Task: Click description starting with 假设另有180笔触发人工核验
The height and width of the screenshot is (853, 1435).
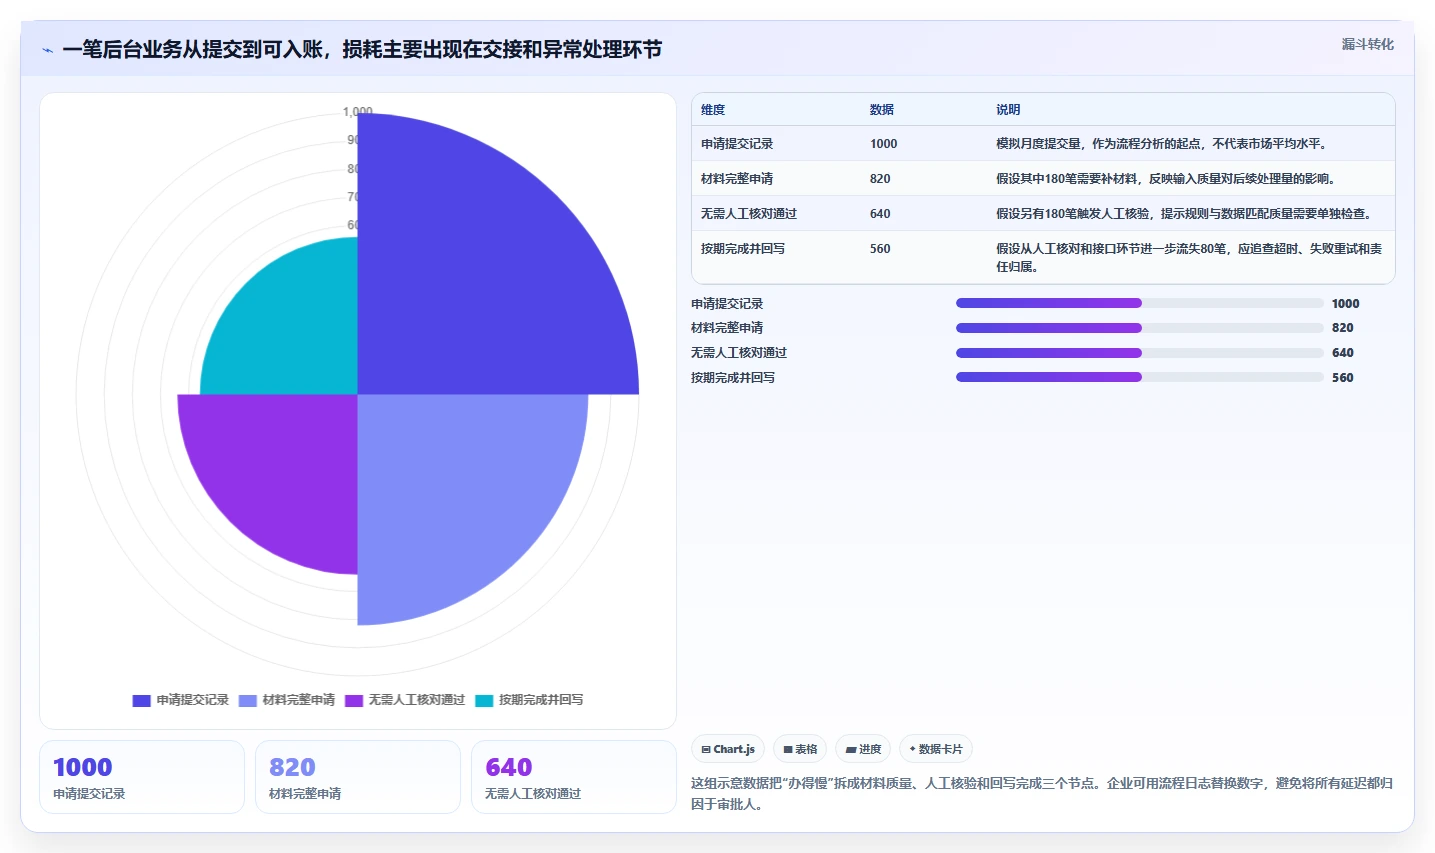Action: pyautogui.click(x=1184, y=214)
